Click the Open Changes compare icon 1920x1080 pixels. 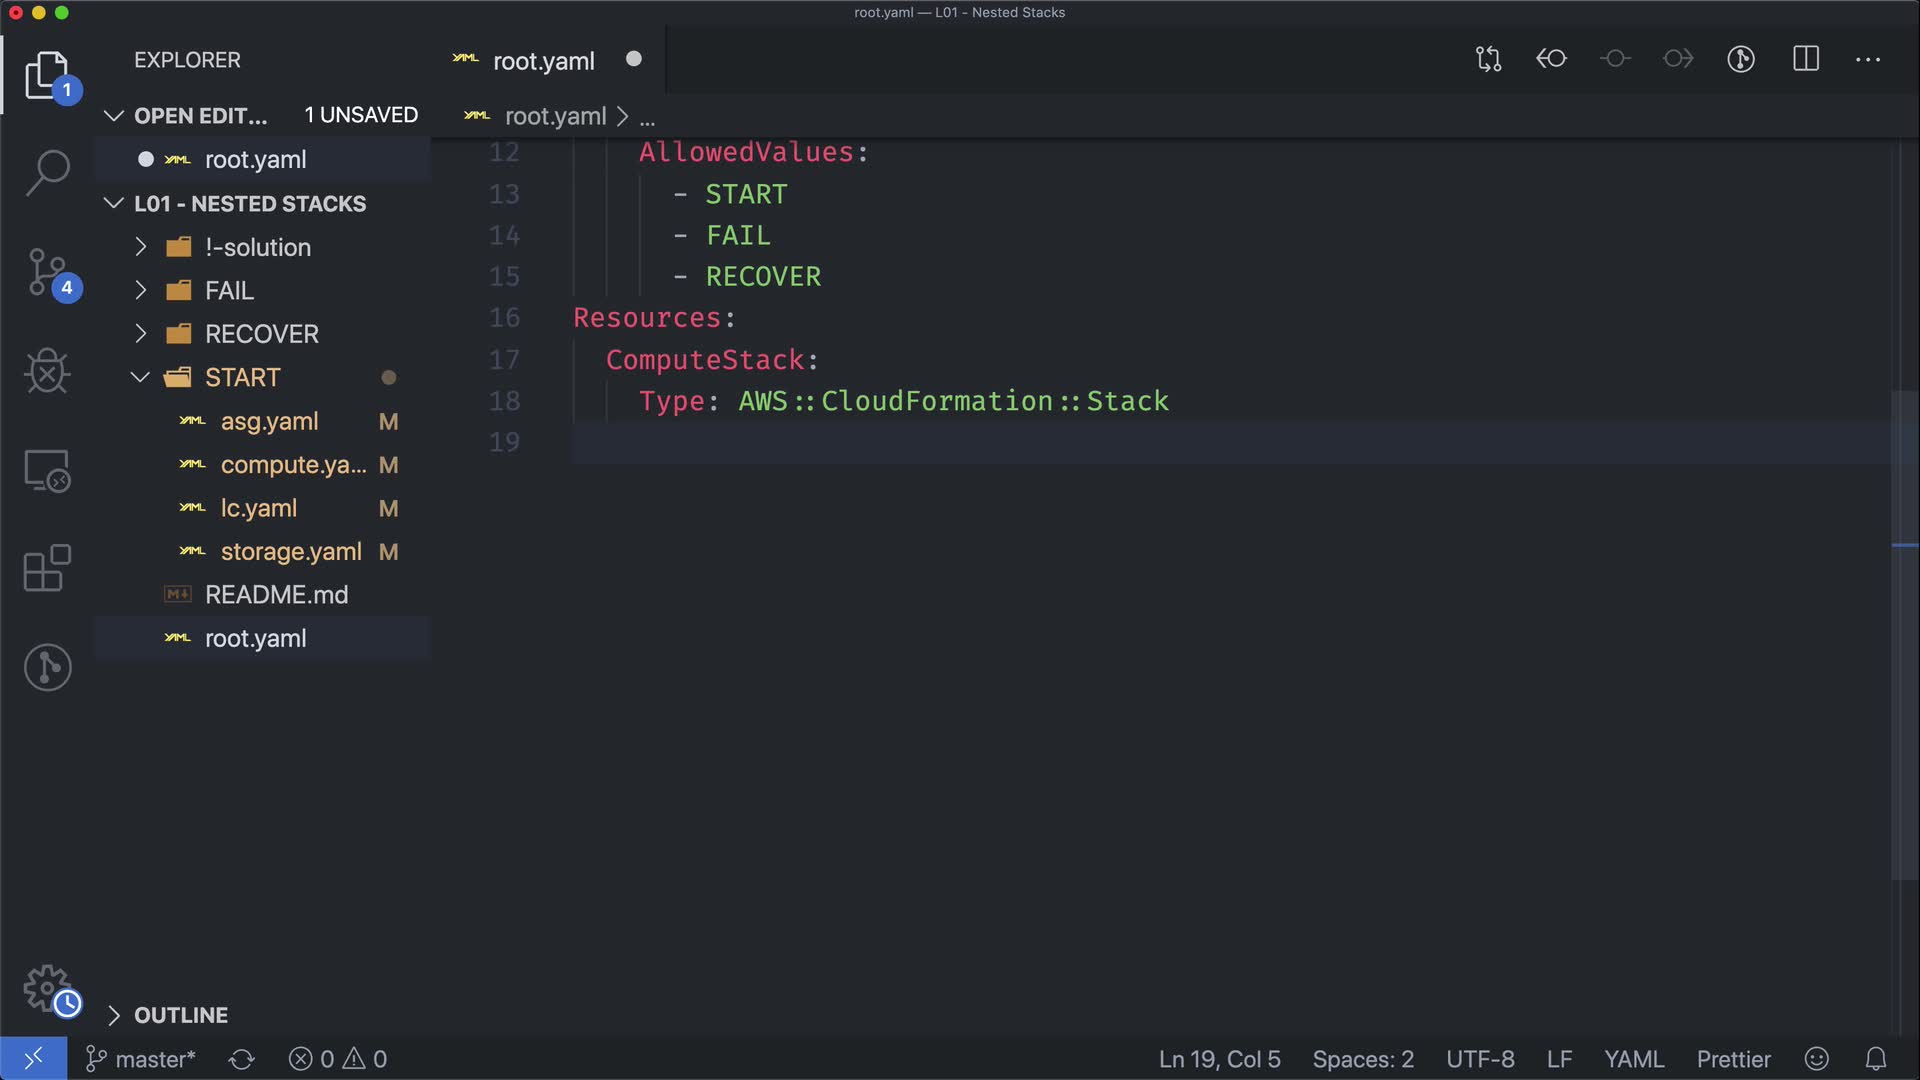(1488, 59)
